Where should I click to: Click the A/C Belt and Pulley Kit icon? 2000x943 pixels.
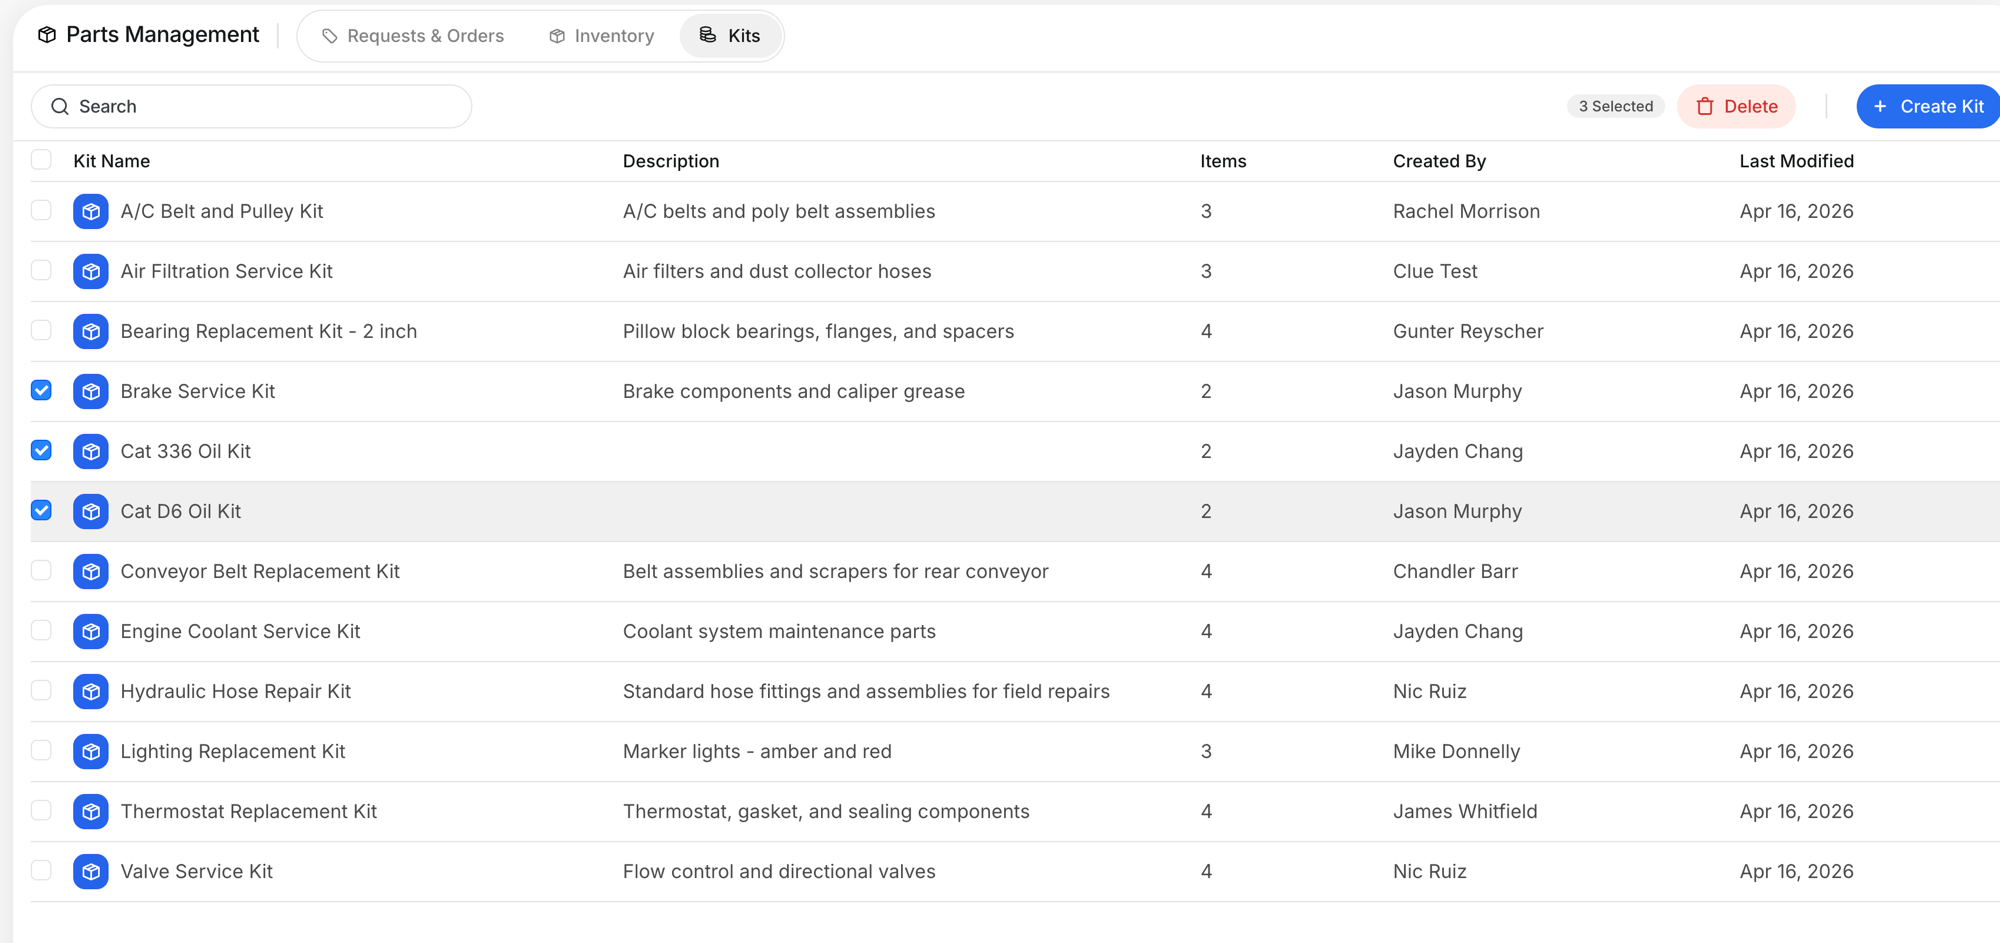[x=91, y=211]
